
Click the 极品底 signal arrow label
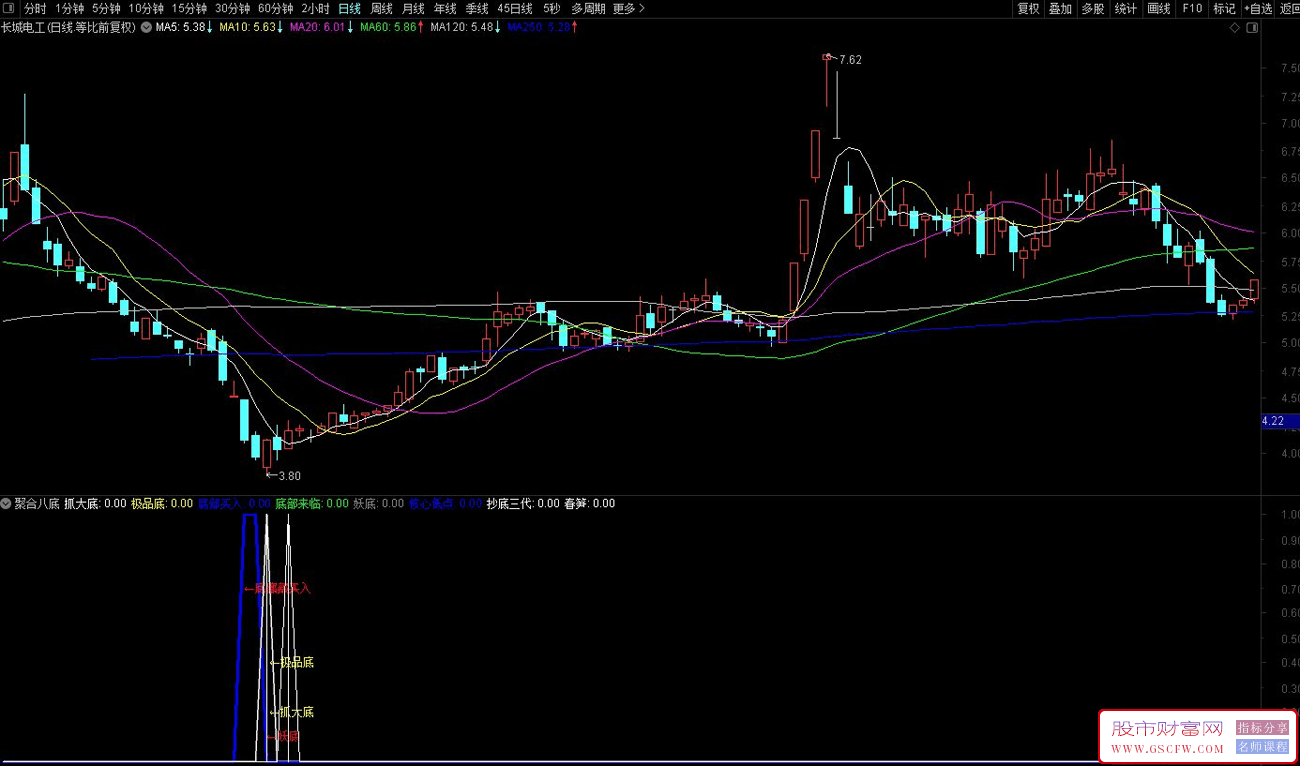[292, 662]
